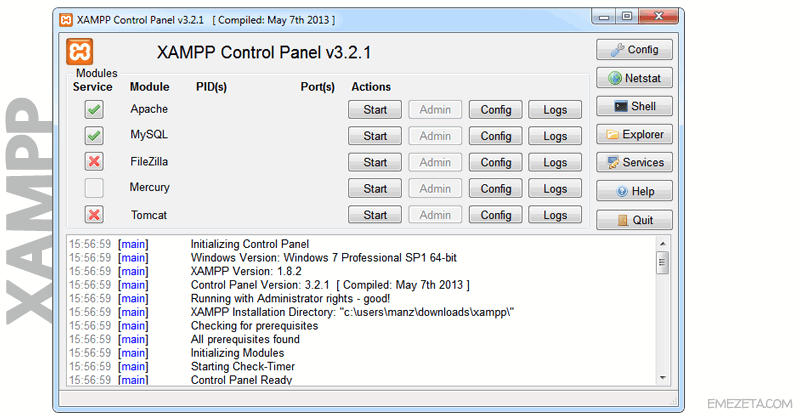Open Help with the question mark button

coord(634,191)
